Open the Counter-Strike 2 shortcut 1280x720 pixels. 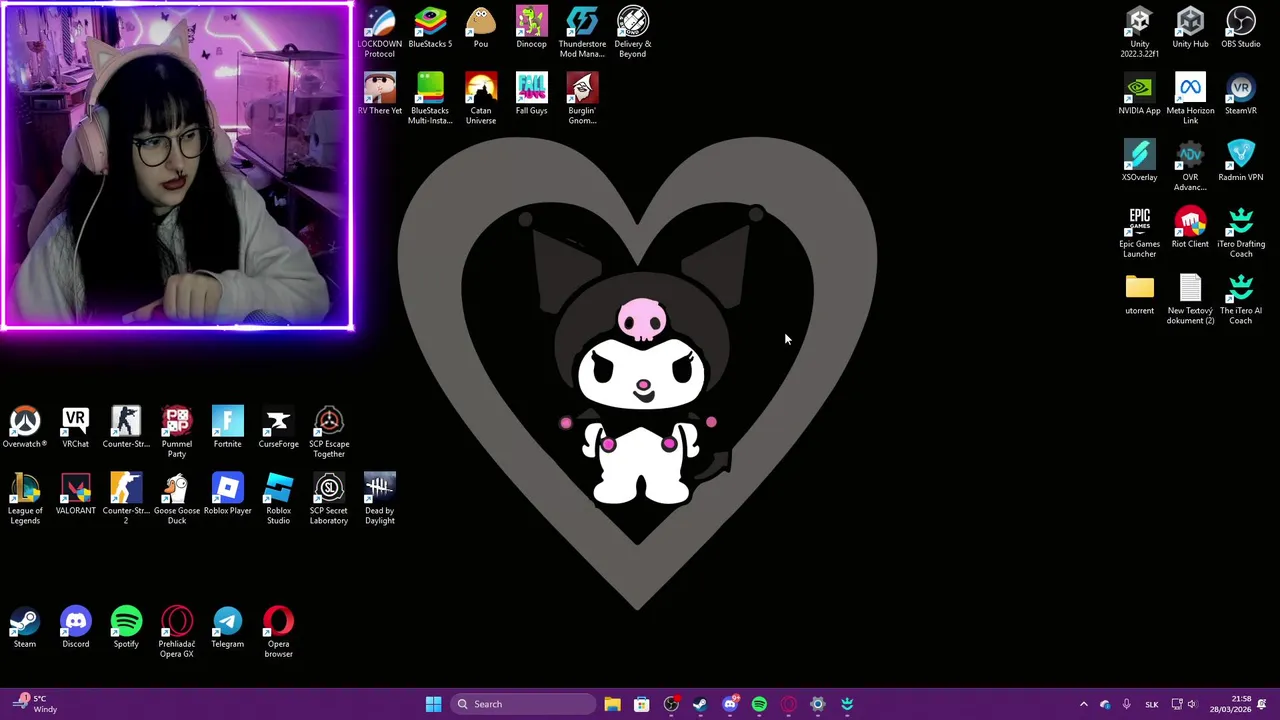pyautogui.click(x=126, y=499)
